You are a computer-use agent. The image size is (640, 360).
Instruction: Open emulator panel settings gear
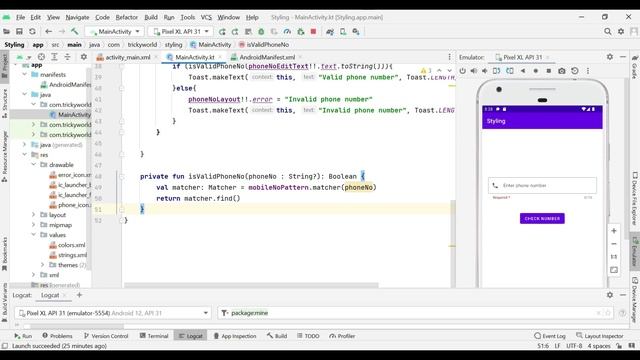pos(610,57)
